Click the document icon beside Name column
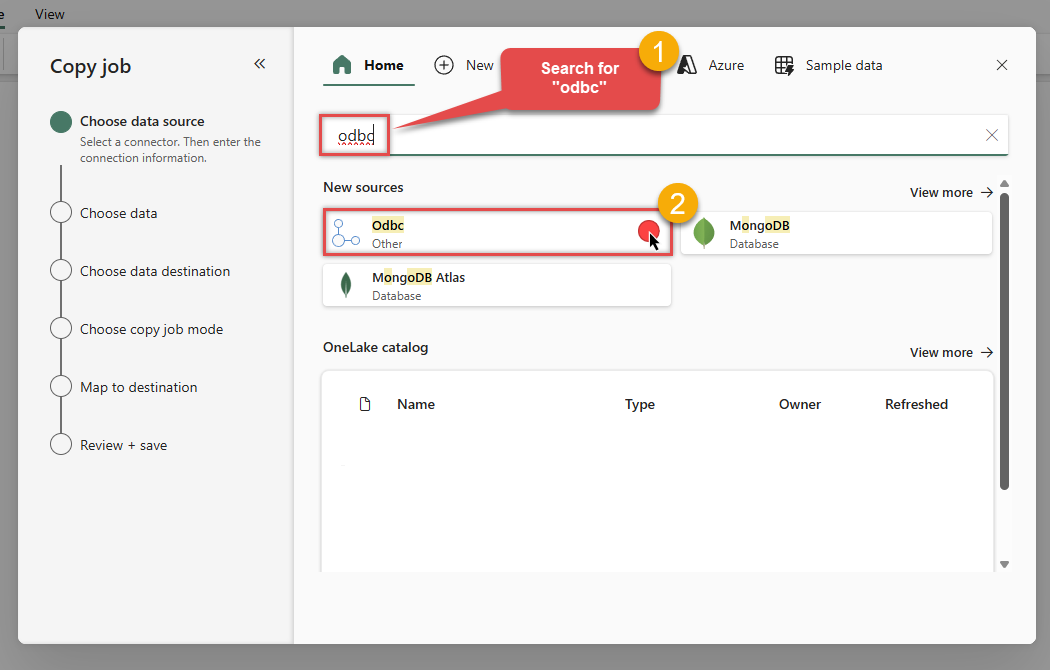 [365, 404]
